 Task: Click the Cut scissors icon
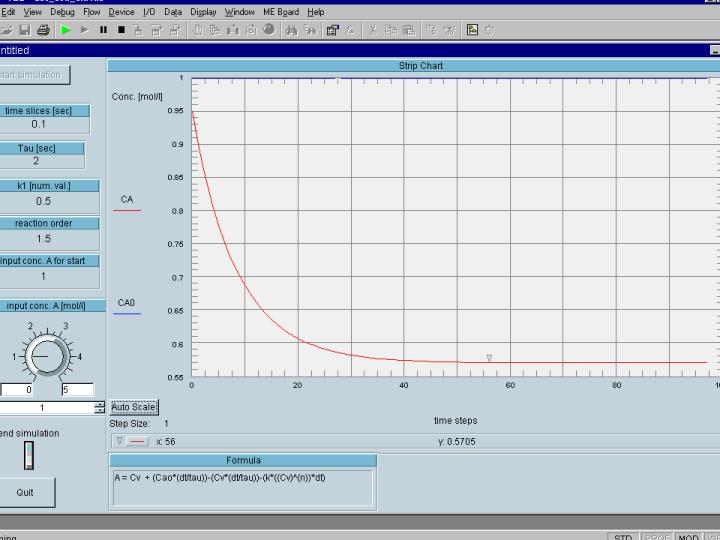pos(373,30)
